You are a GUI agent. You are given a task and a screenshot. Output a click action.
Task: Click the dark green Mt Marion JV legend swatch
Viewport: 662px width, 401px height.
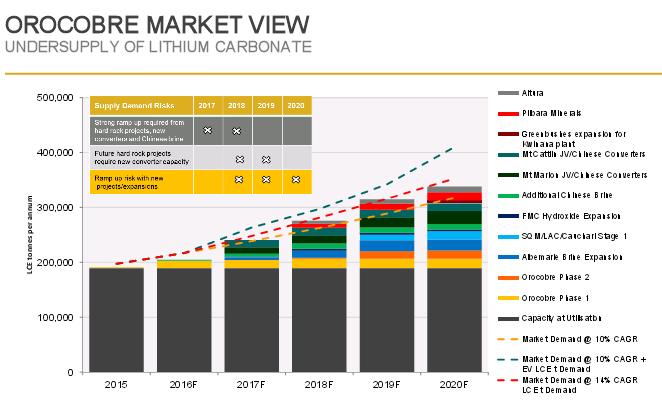(x=508, y=175)
